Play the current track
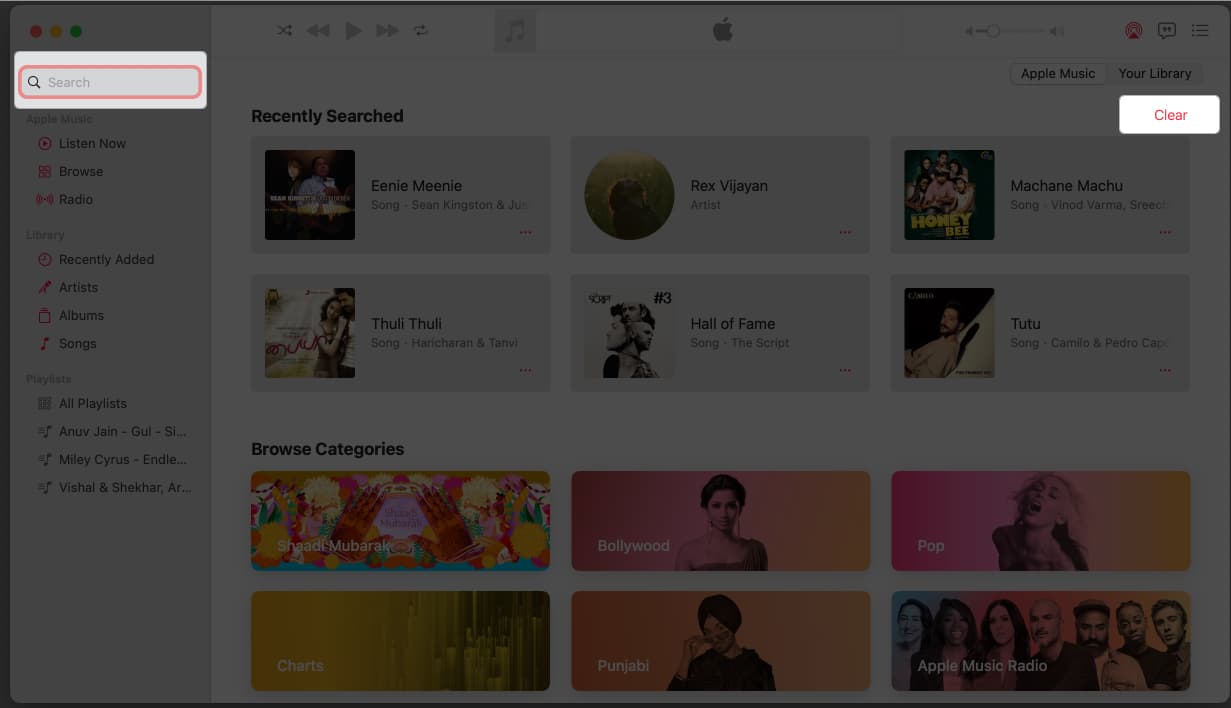The width and height of the screenshot is (1231, 708). pos(353,31)
